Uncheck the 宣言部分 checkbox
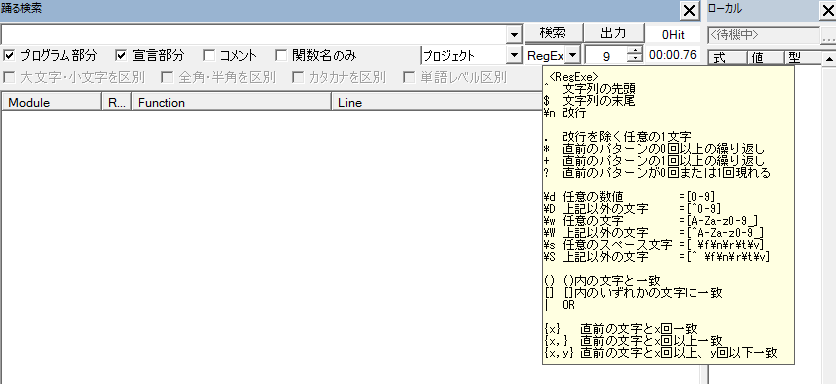 pyautogui.click(x=122, y=55)
